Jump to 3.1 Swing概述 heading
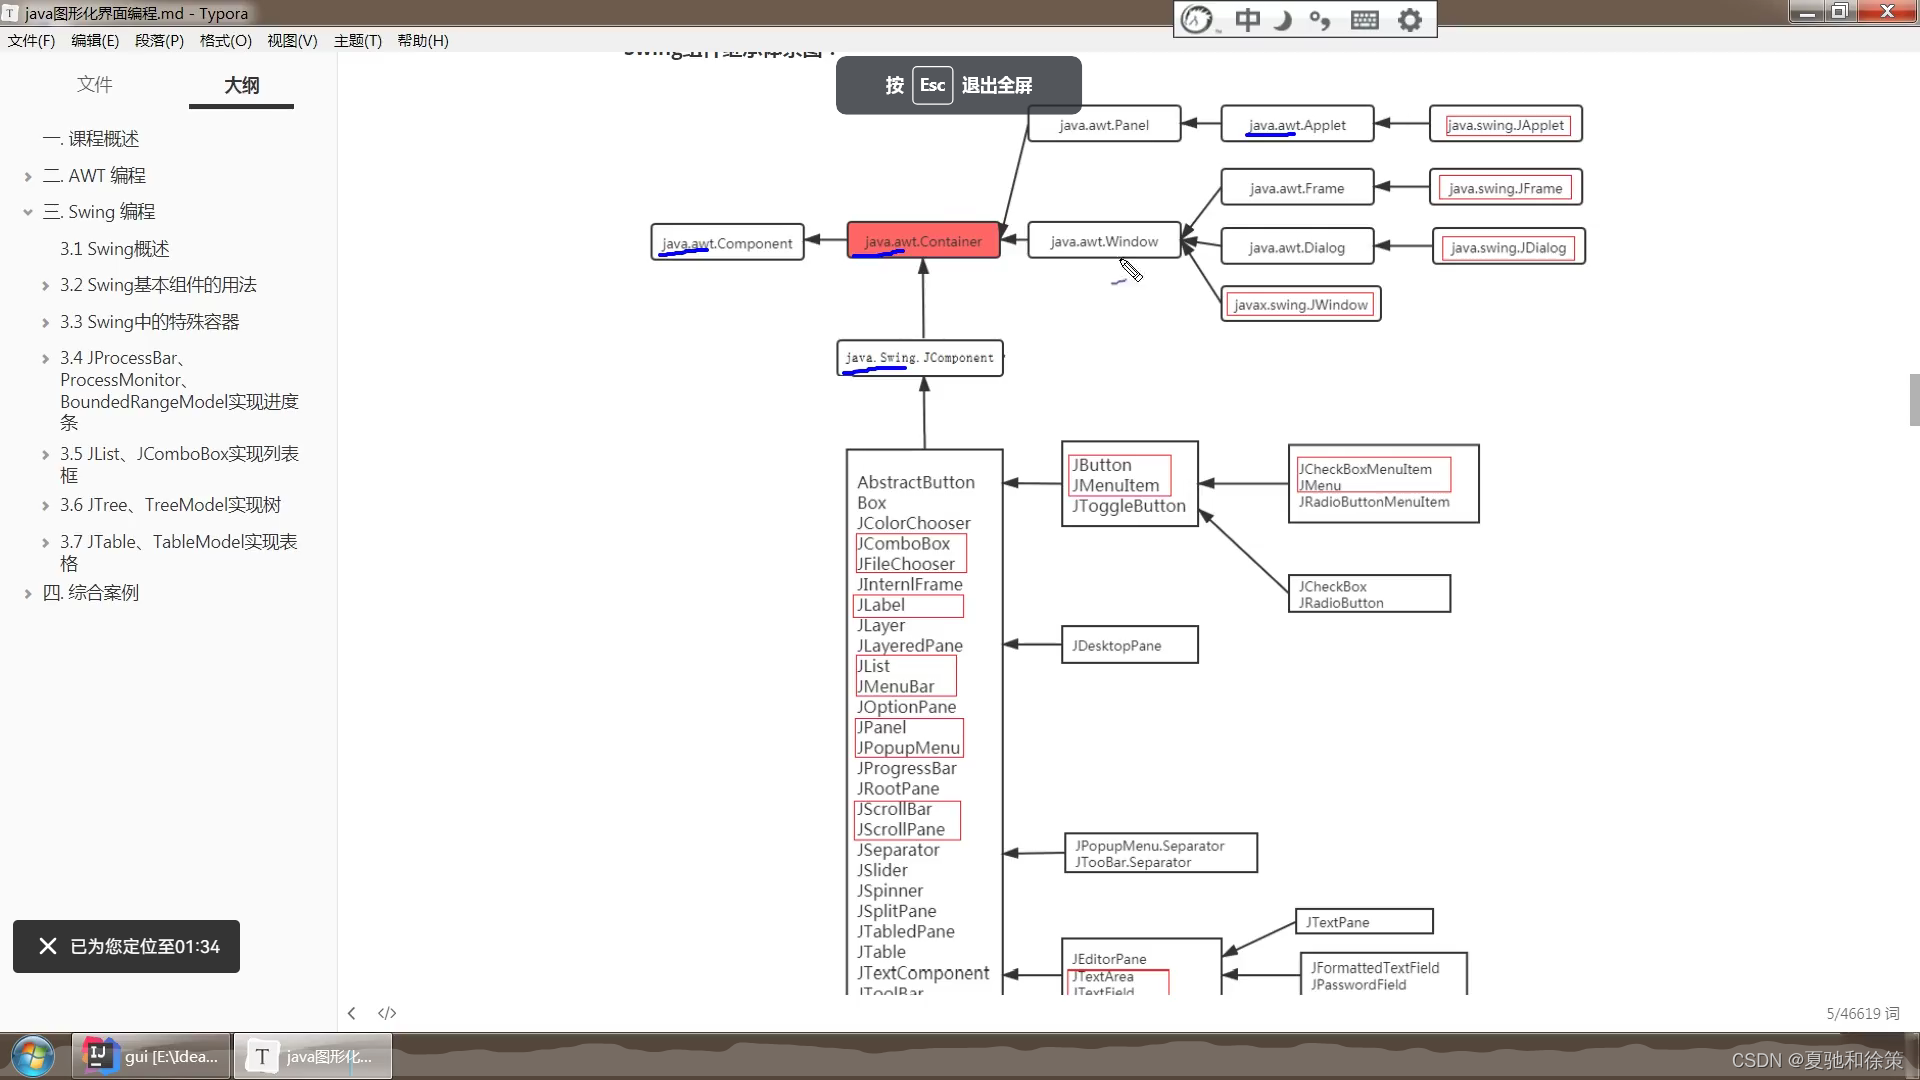 point(114,249)
